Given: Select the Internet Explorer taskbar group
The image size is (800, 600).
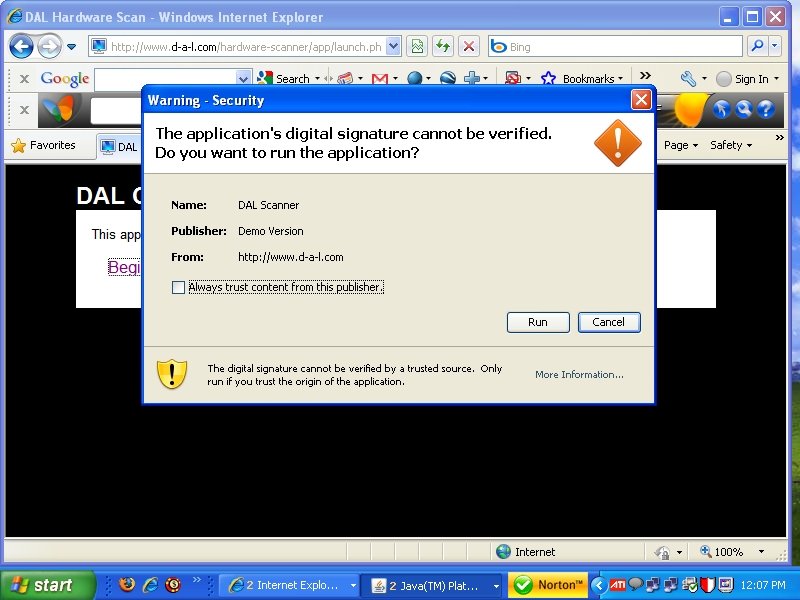Looking at the screenshot, I should (289, 585).
